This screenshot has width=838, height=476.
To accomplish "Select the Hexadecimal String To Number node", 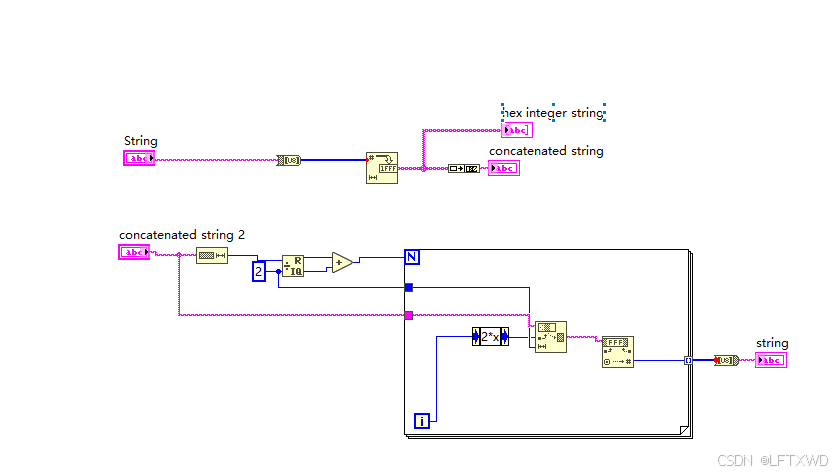I will [x=618, y=352].
